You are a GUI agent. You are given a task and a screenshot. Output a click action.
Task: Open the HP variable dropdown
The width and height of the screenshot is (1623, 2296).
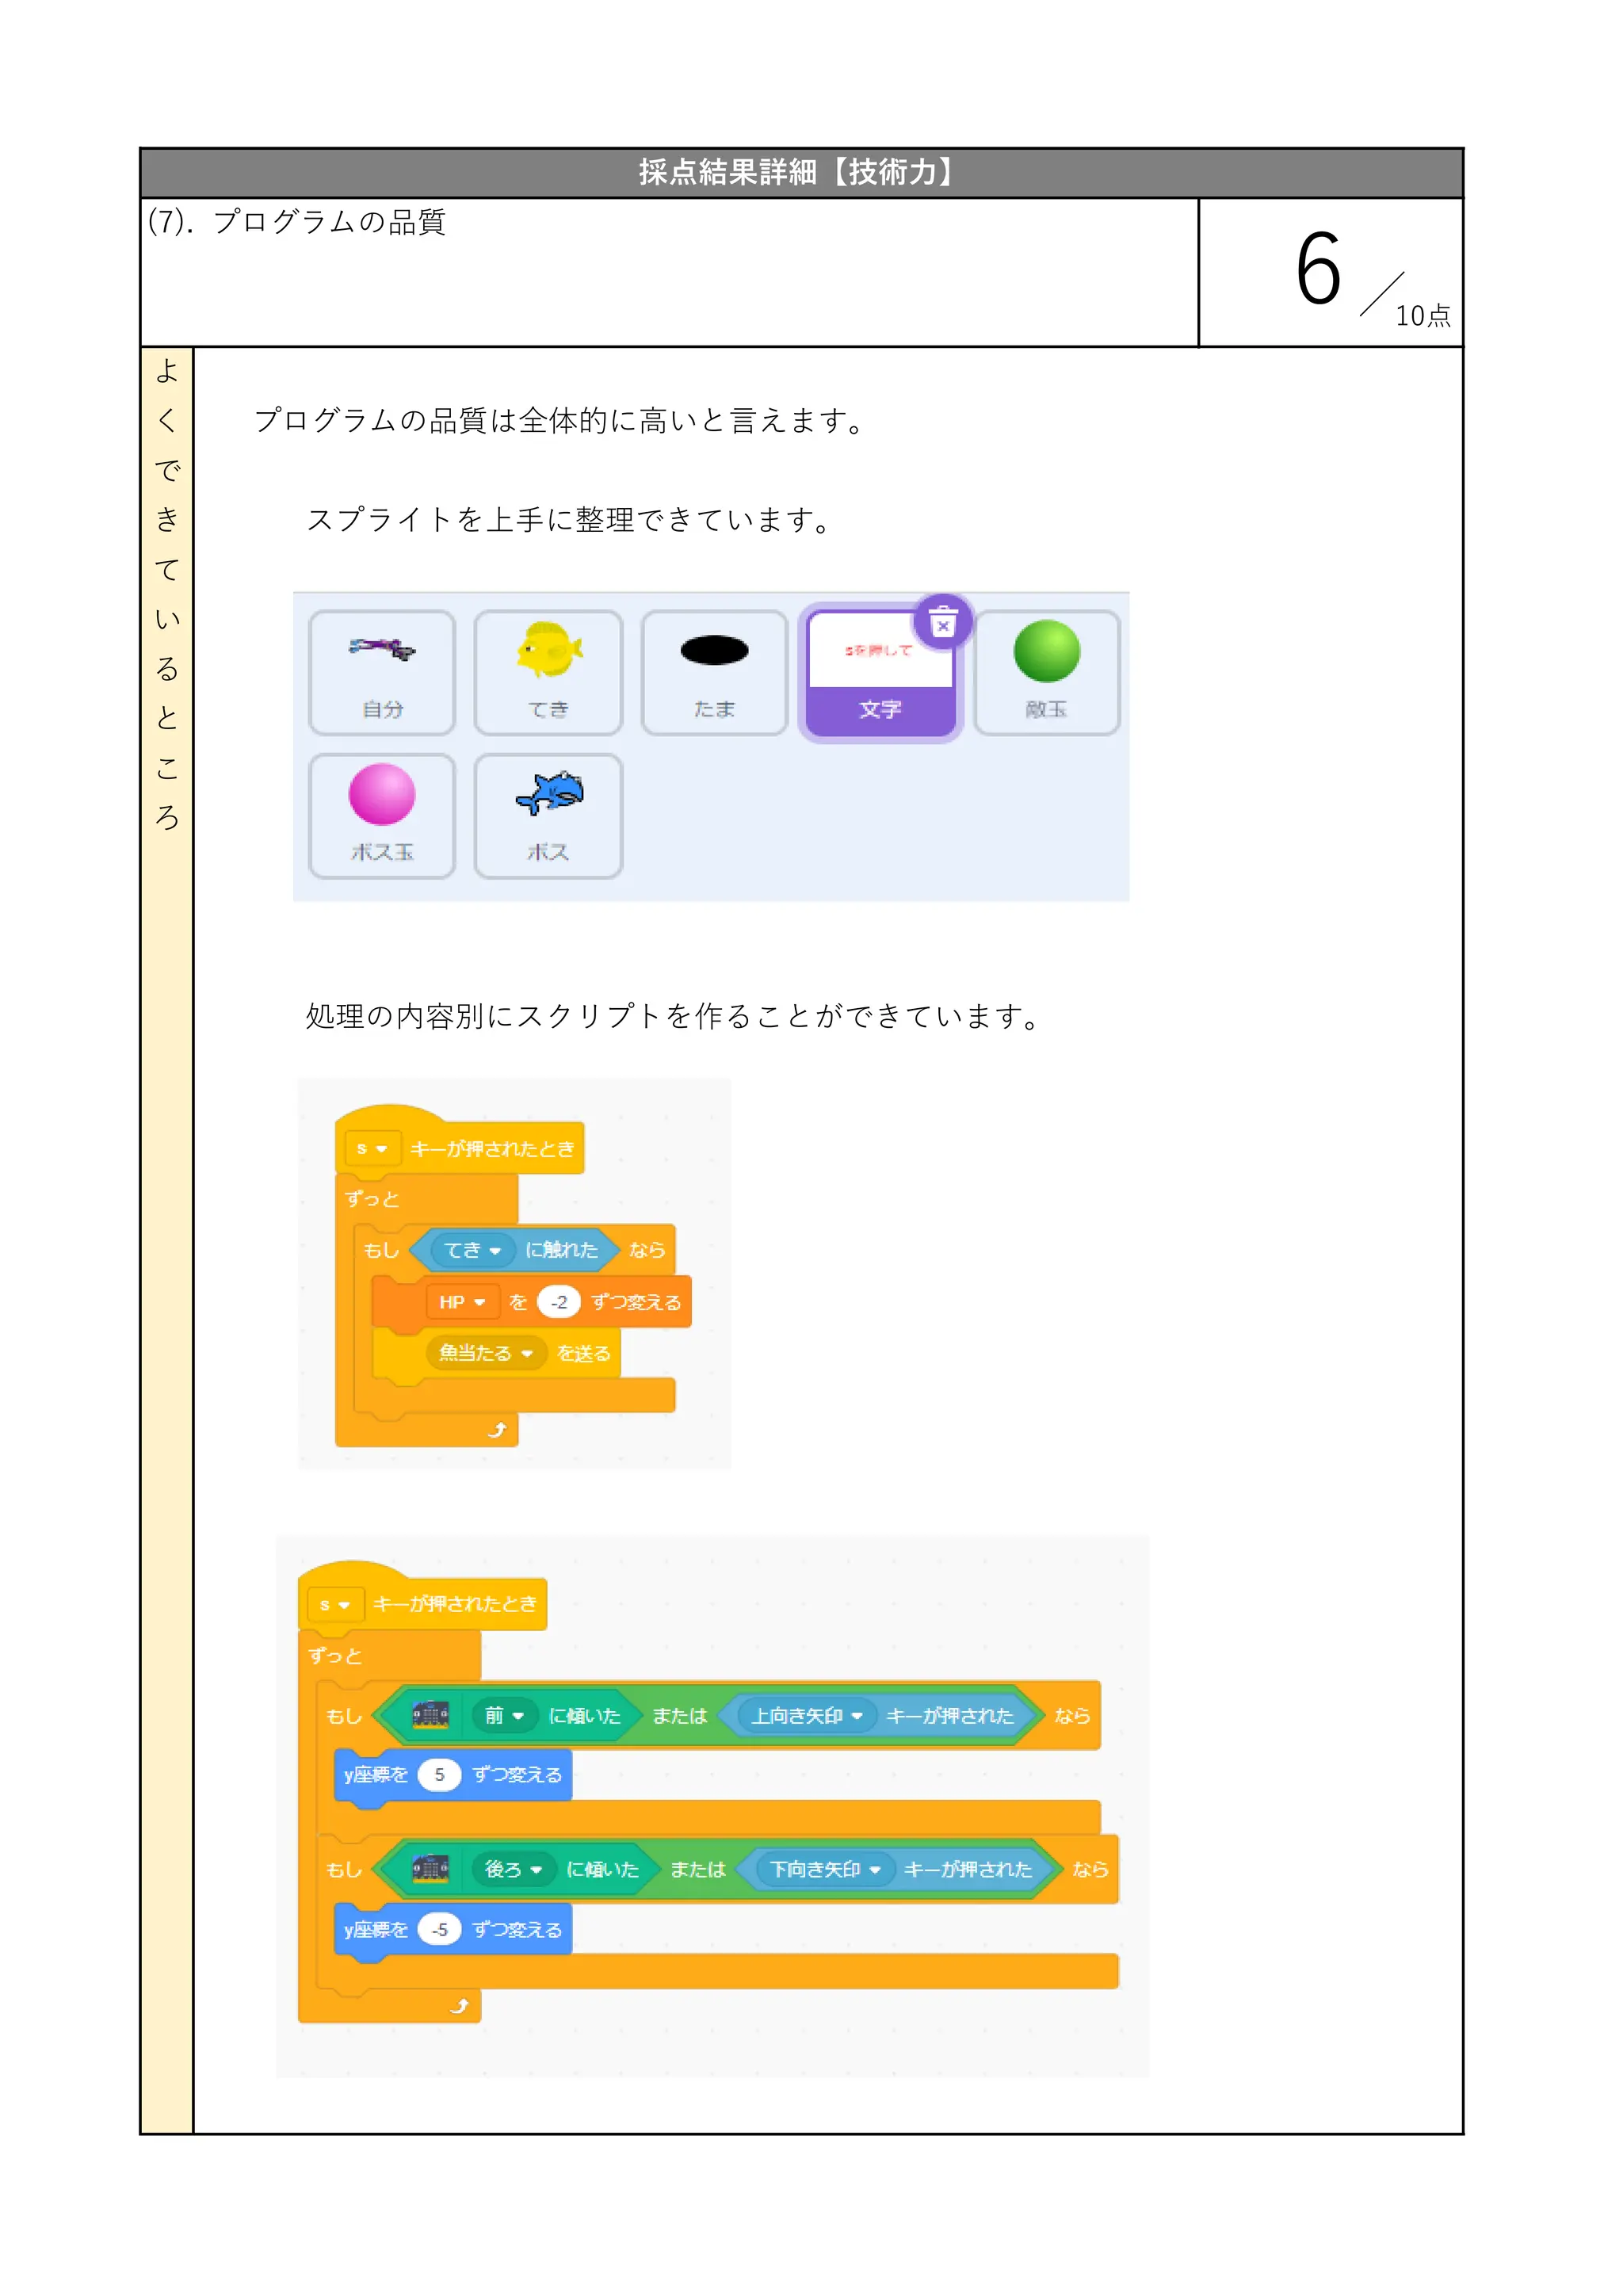(462, 1302)
